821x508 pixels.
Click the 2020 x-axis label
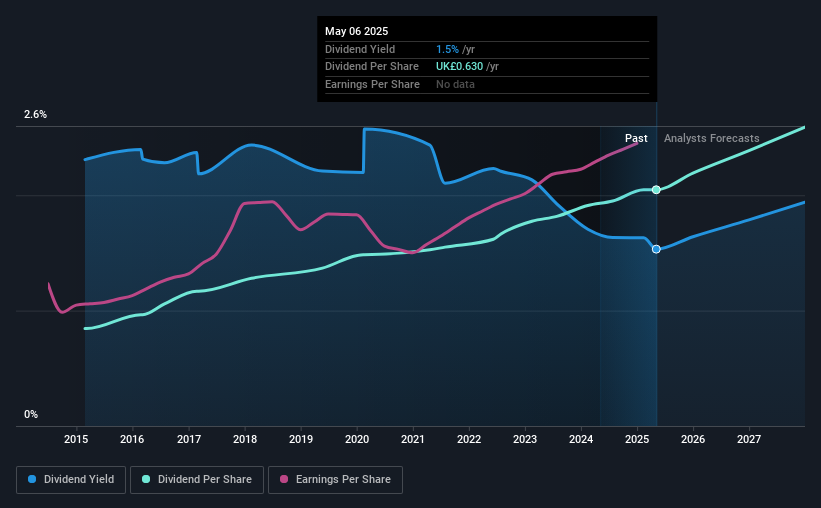pos(357,439)
